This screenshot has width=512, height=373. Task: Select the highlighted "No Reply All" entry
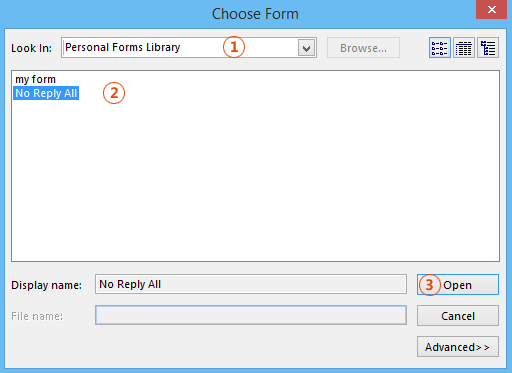click(46, 93)
